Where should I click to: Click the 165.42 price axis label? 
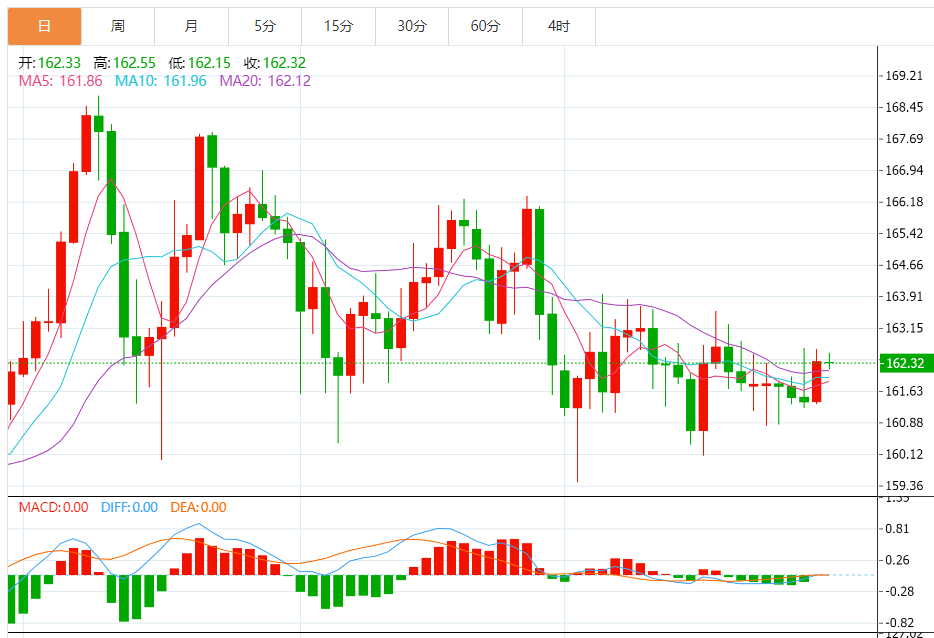click(904, 234)
